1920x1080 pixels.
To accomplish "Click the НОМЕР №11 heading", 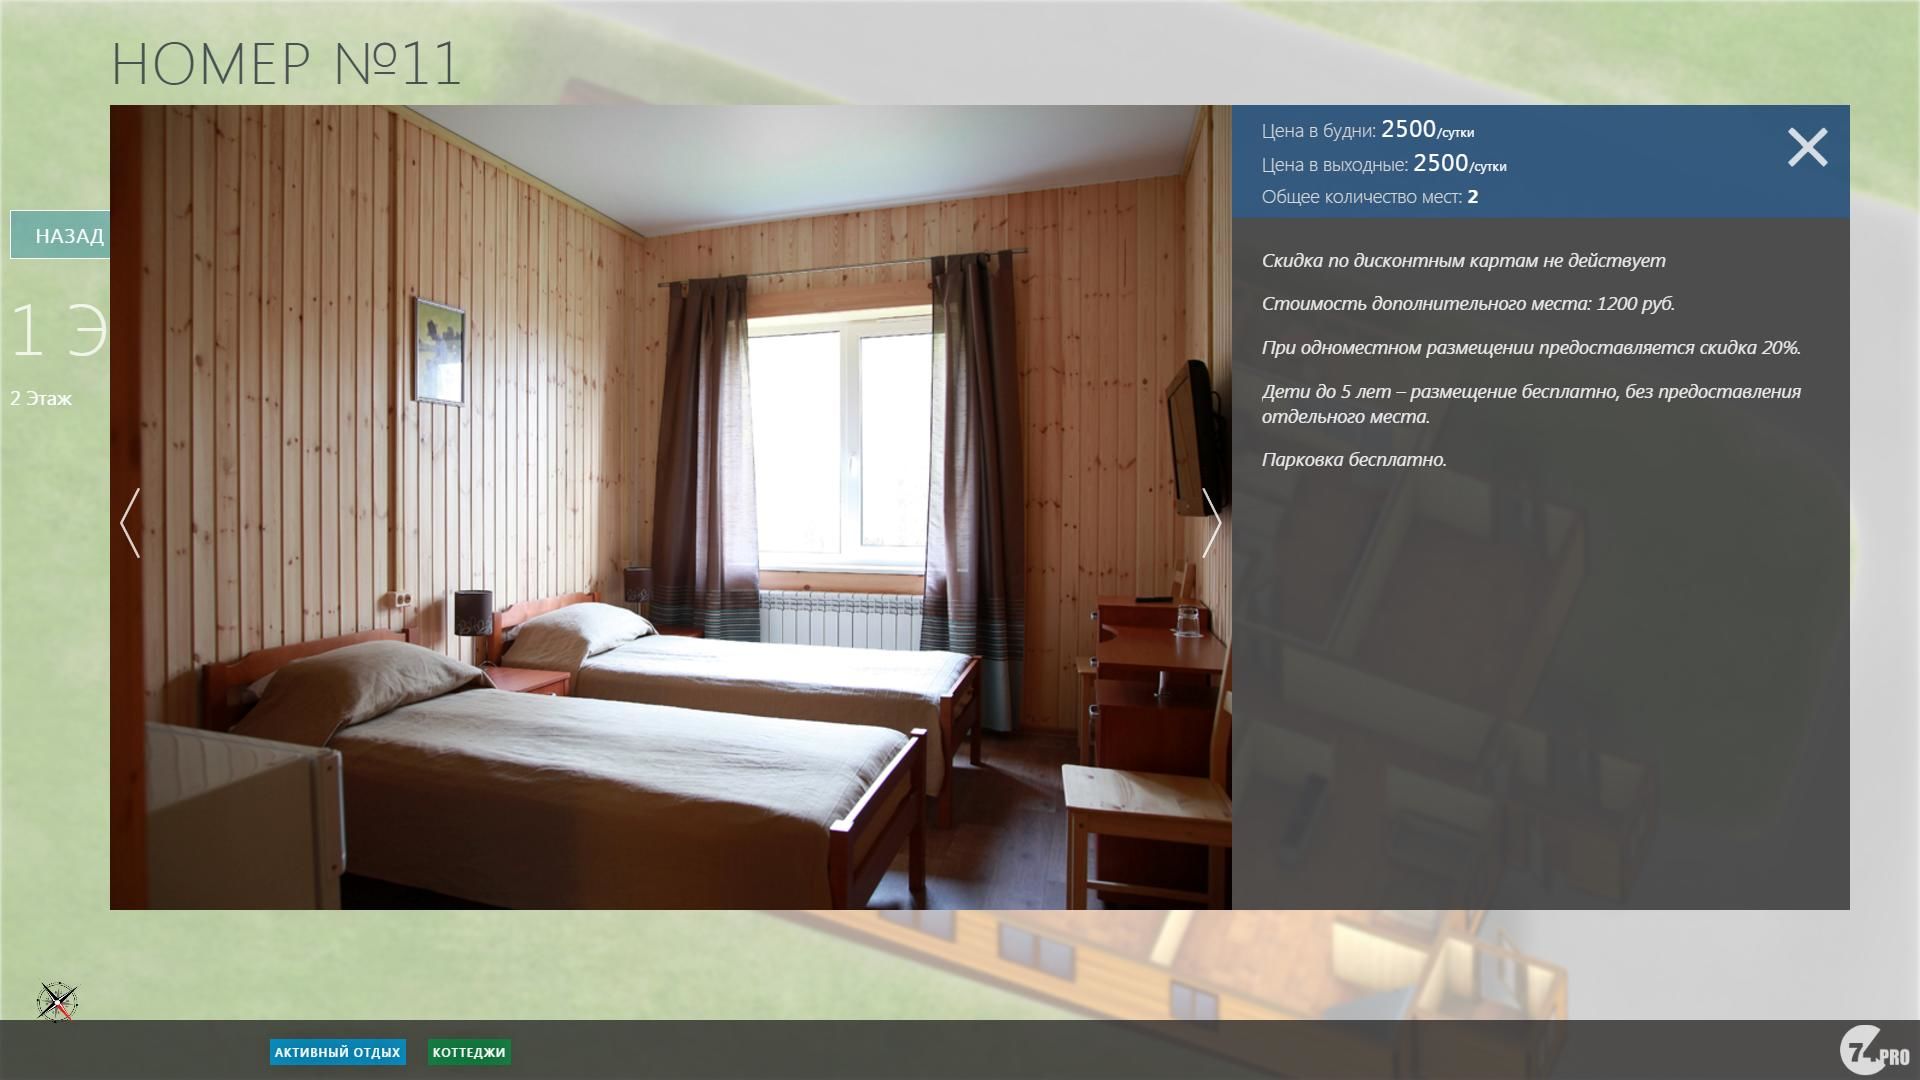I will point(286,63).
